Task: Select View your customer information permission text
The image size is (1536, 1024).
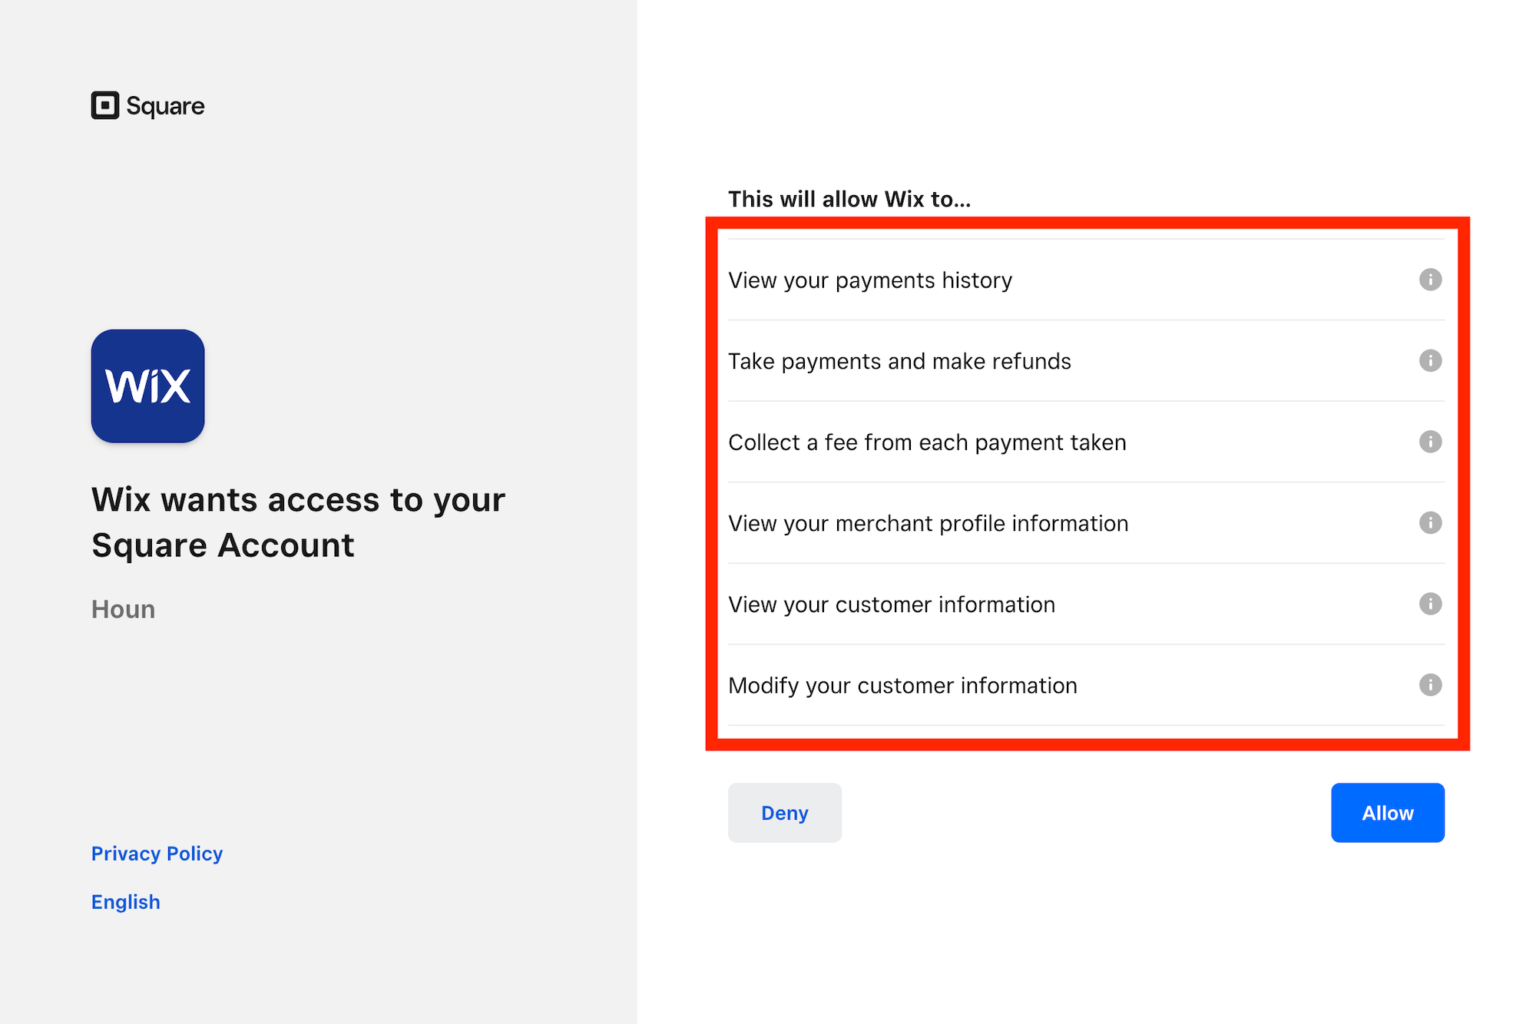Action: click(x=891, y=605)
